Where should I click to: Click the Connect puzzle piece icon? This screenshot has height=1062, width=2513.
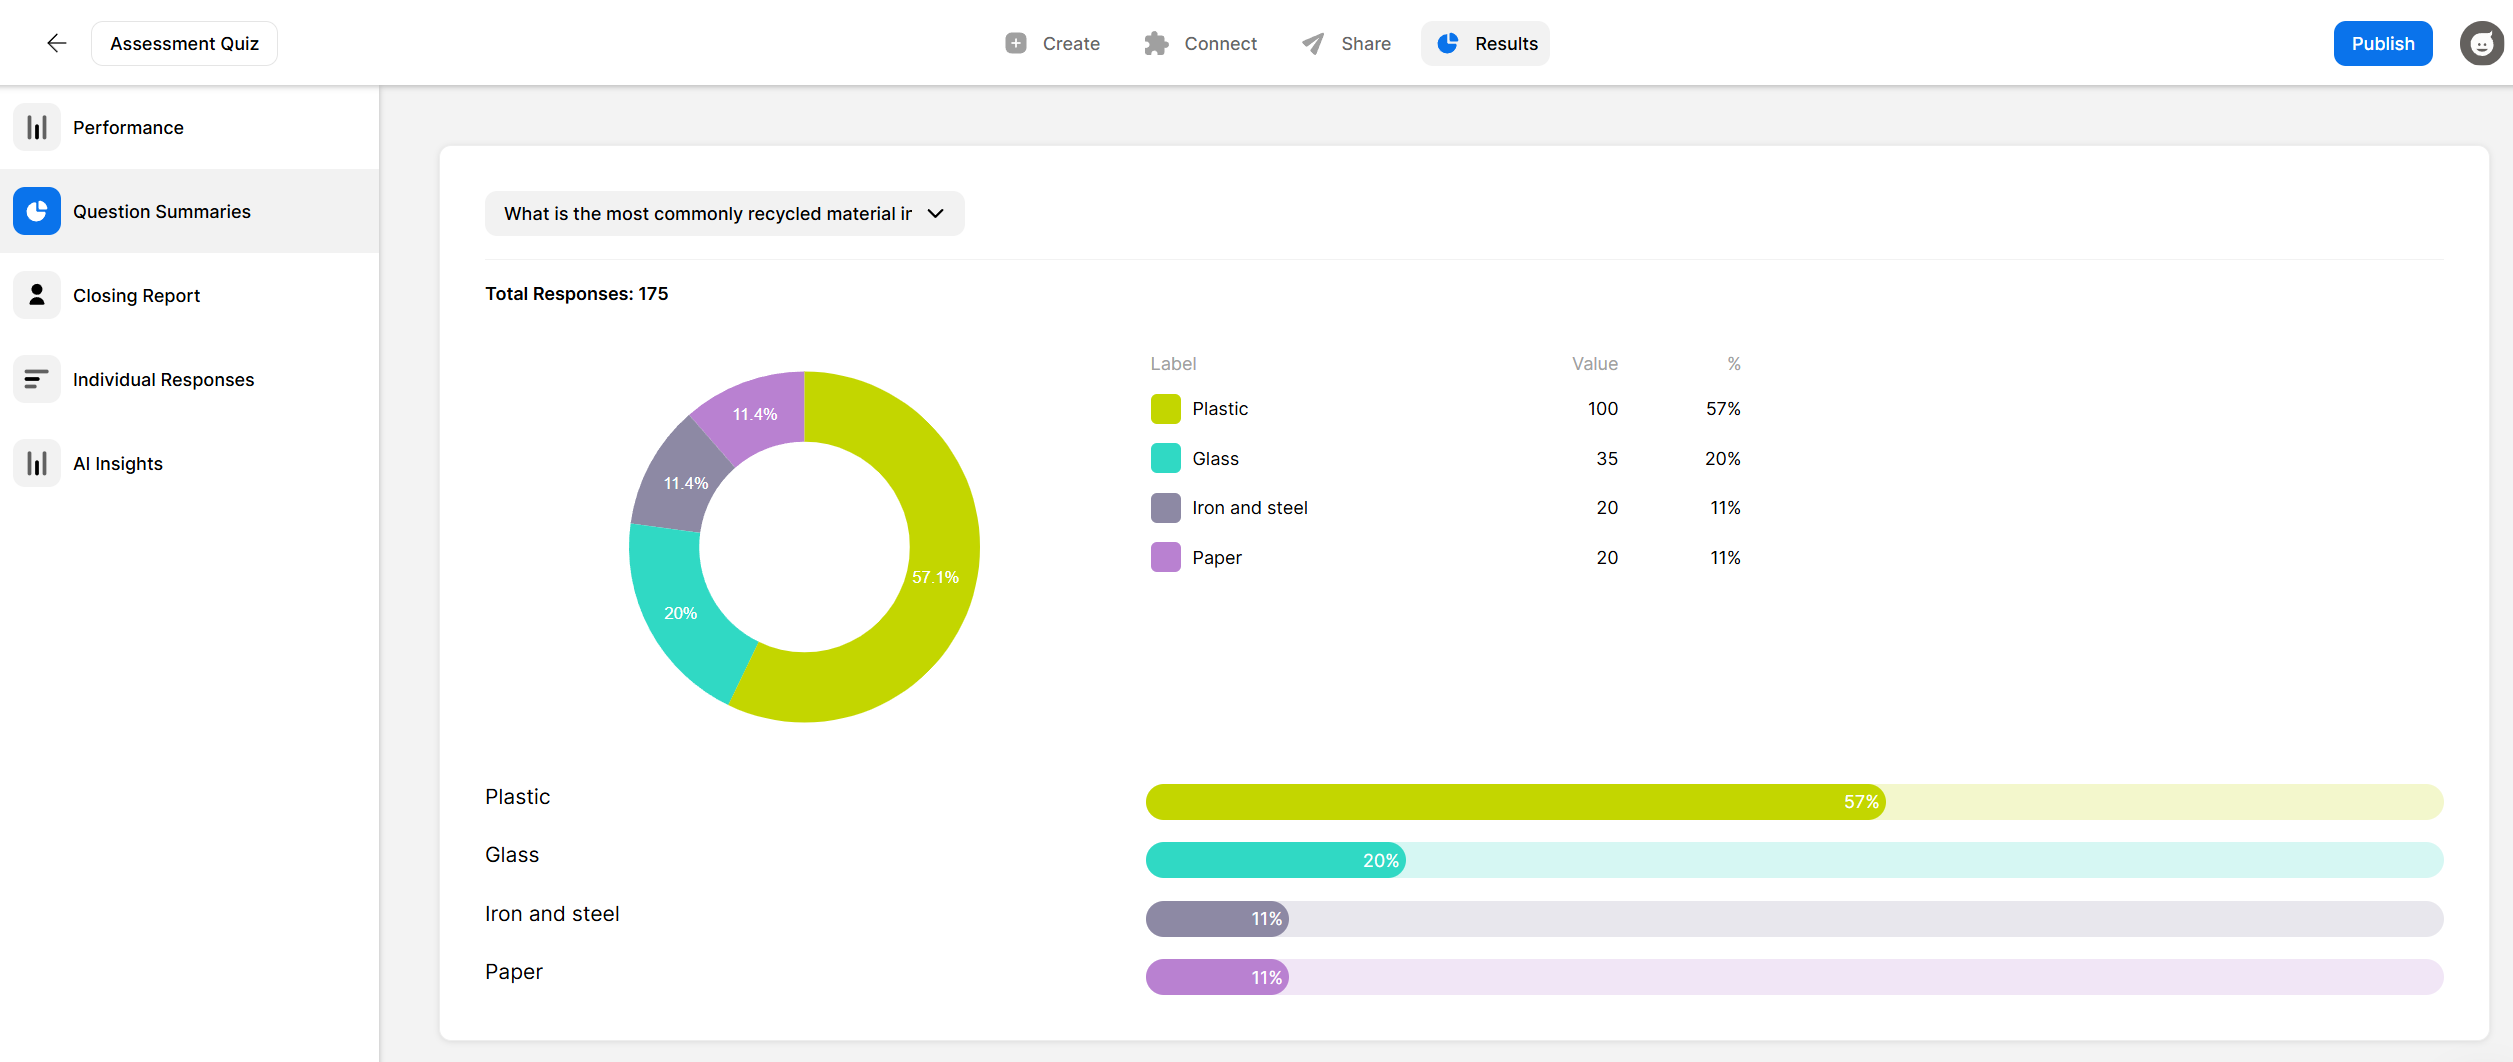1156,43
